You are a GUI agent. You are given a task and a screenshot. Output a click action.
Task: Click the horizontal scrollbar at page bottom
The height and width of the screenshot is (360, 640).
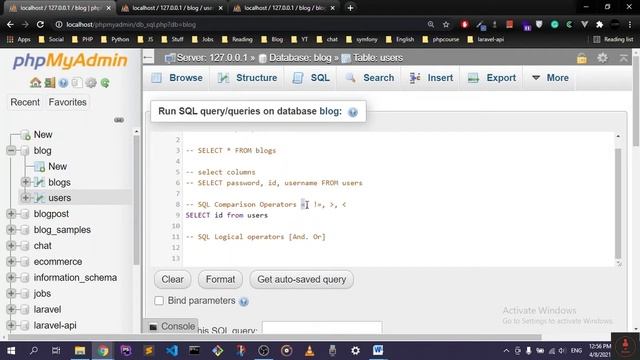click(x=274, y=337)
